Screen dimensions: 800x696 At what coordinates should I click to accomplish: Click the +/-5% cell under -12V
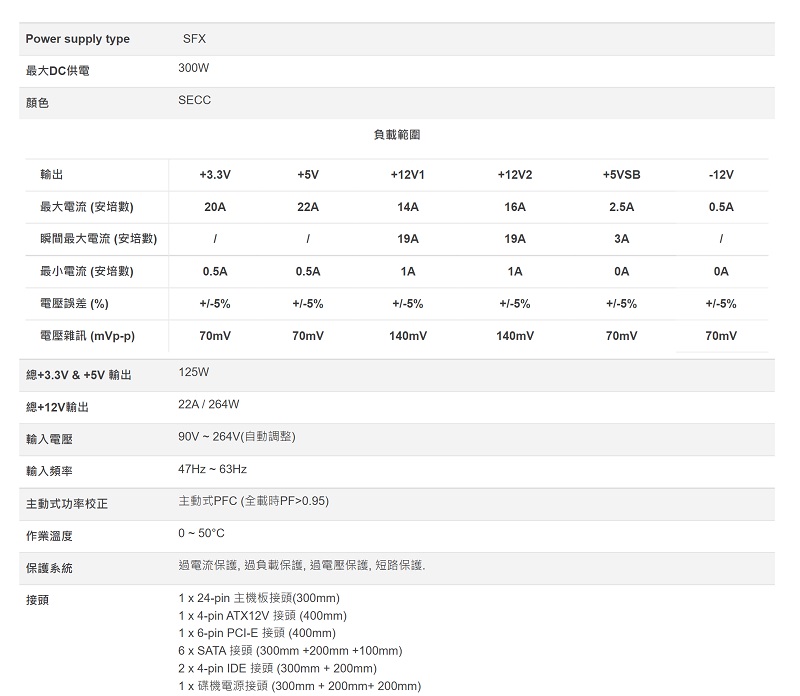[x=721, y=304]
